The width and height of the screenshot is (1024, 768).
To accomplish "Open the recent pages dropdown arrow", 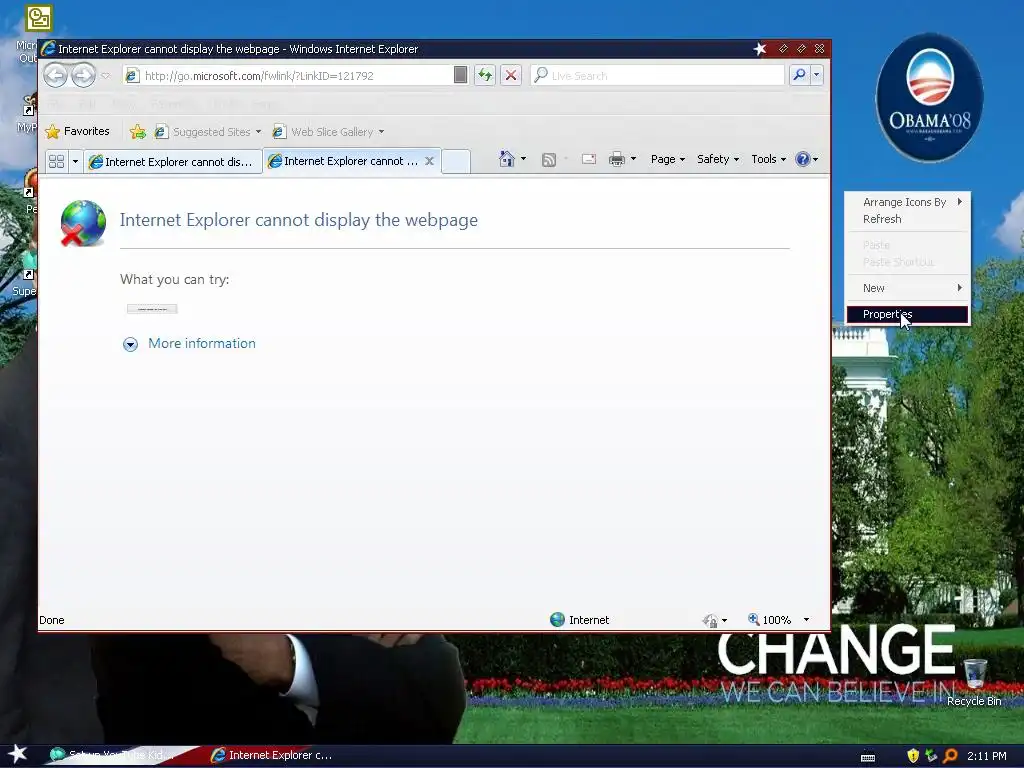I will click(106, 76).
